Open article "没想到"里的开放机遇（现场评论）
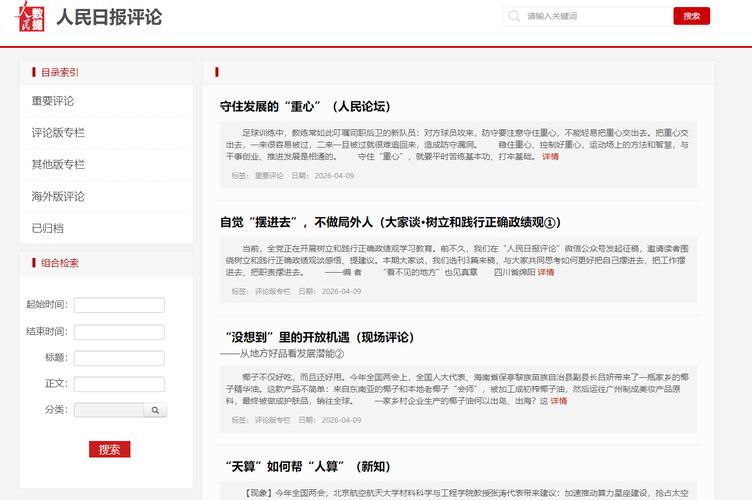This screenshot has width=752, height=500. click(x=320, y=337)
